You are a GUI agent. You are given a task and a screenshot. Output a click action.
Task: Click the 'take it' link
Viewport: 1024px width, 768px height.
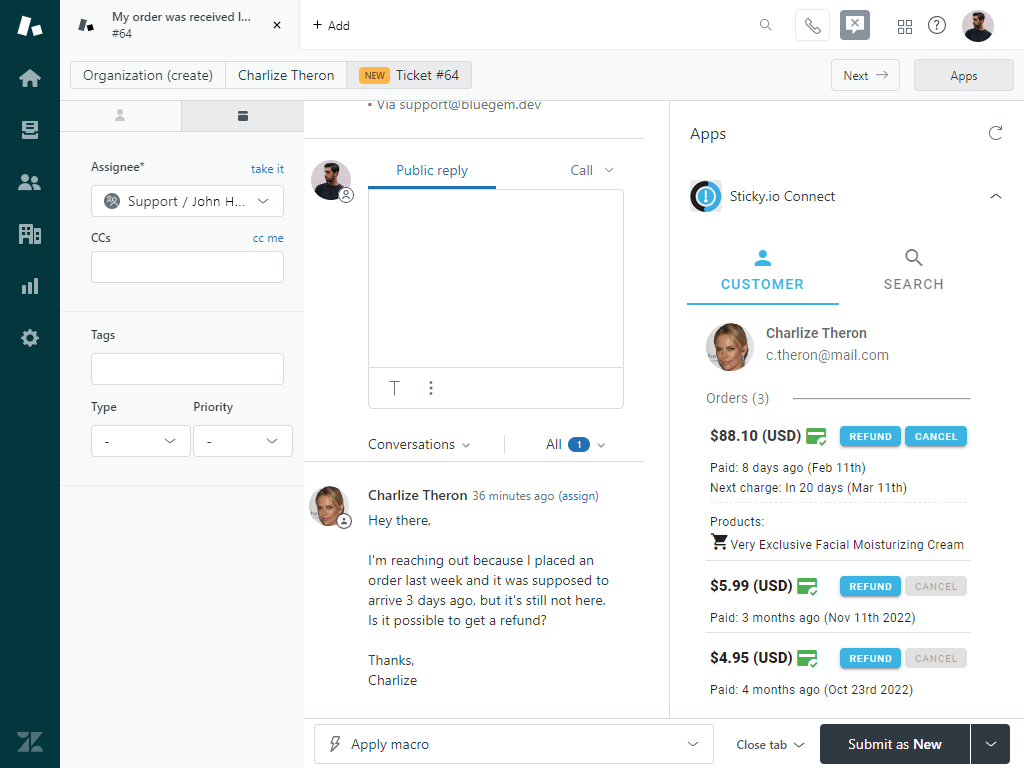click(x=267, y=169)
